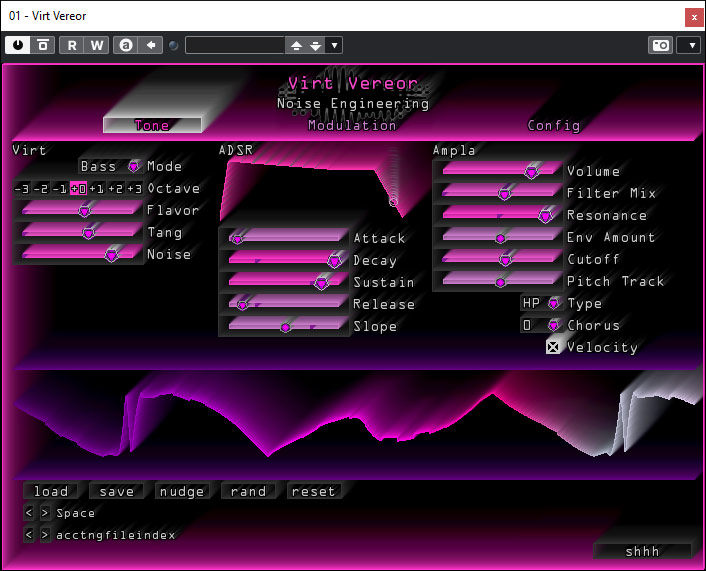Image resolution: width=706 pixels, height=571 pixels.
Task: Switch to the Modulation tab
Action: 352,125
